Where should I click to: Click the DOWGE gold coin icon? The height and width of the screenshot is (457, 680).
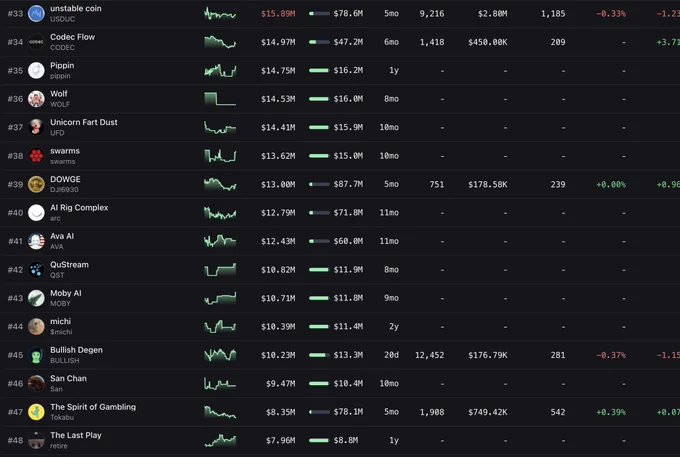[x=36, y=184]
